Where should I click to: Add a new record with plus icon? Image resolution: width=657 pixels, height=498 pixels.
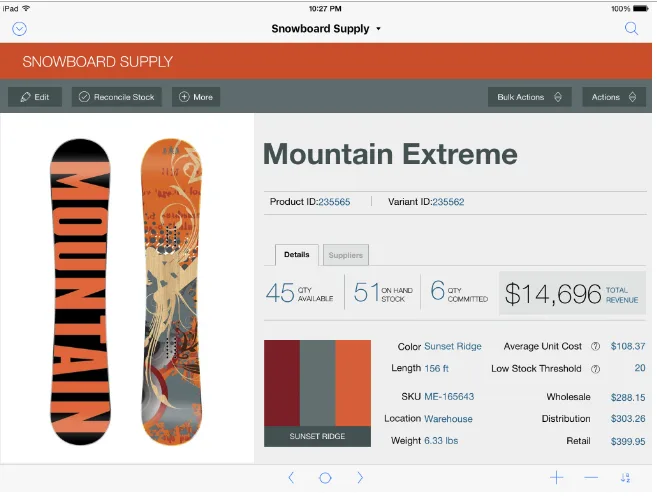click(556, 477)
